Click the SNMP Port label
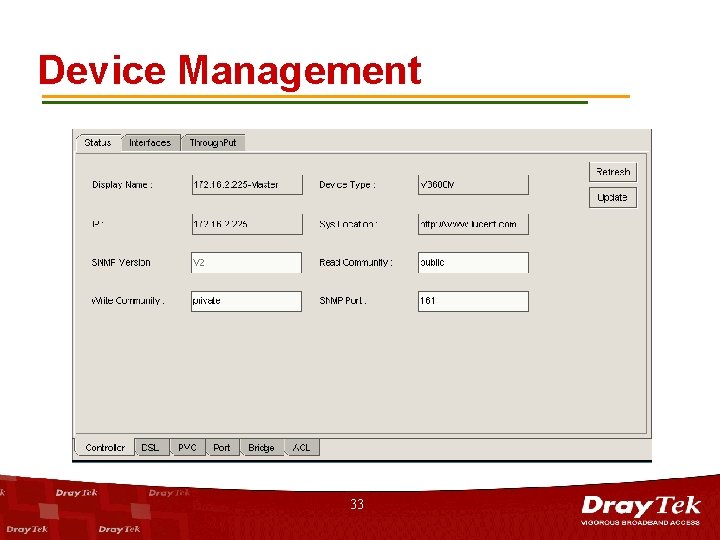The image size is (720, 540). [x=343, y=301]
